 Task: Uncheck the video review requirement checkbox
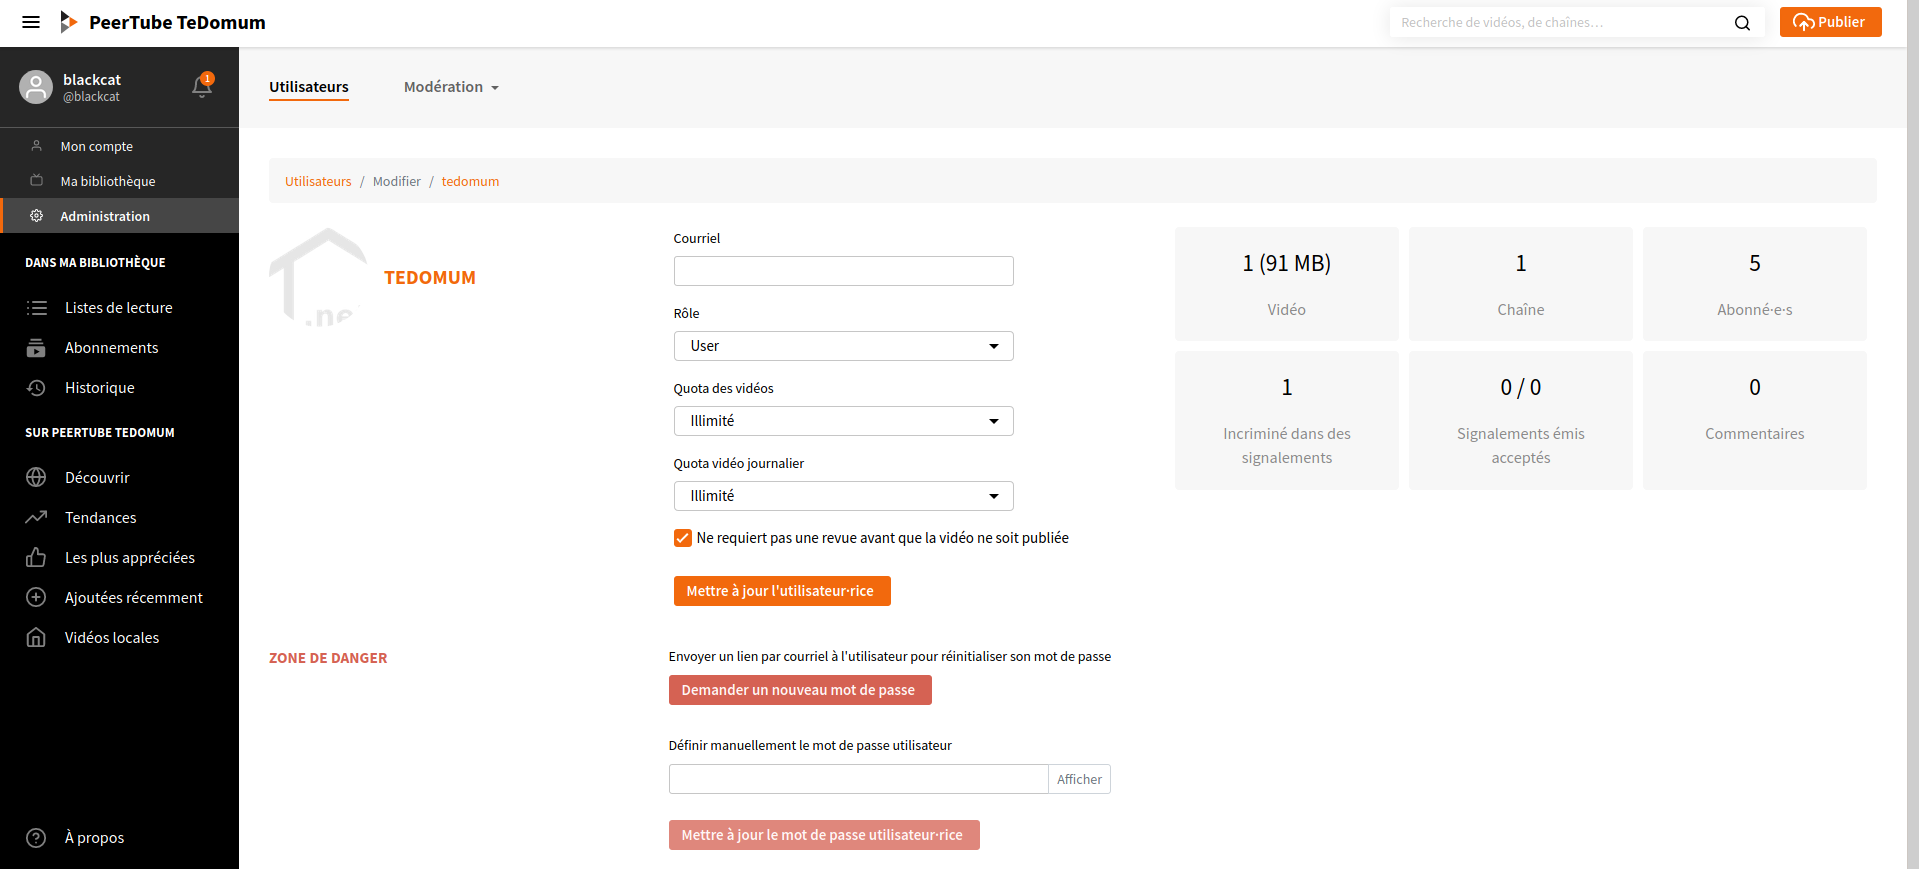point(683,538)
